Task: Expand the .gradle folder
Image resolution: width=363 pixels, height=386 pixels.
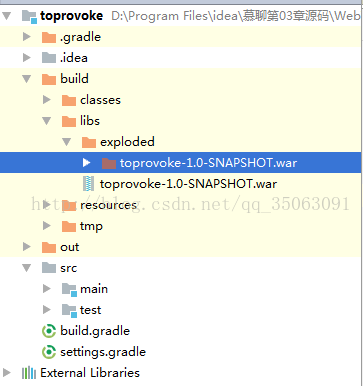Action: click(x=27, y=37)
